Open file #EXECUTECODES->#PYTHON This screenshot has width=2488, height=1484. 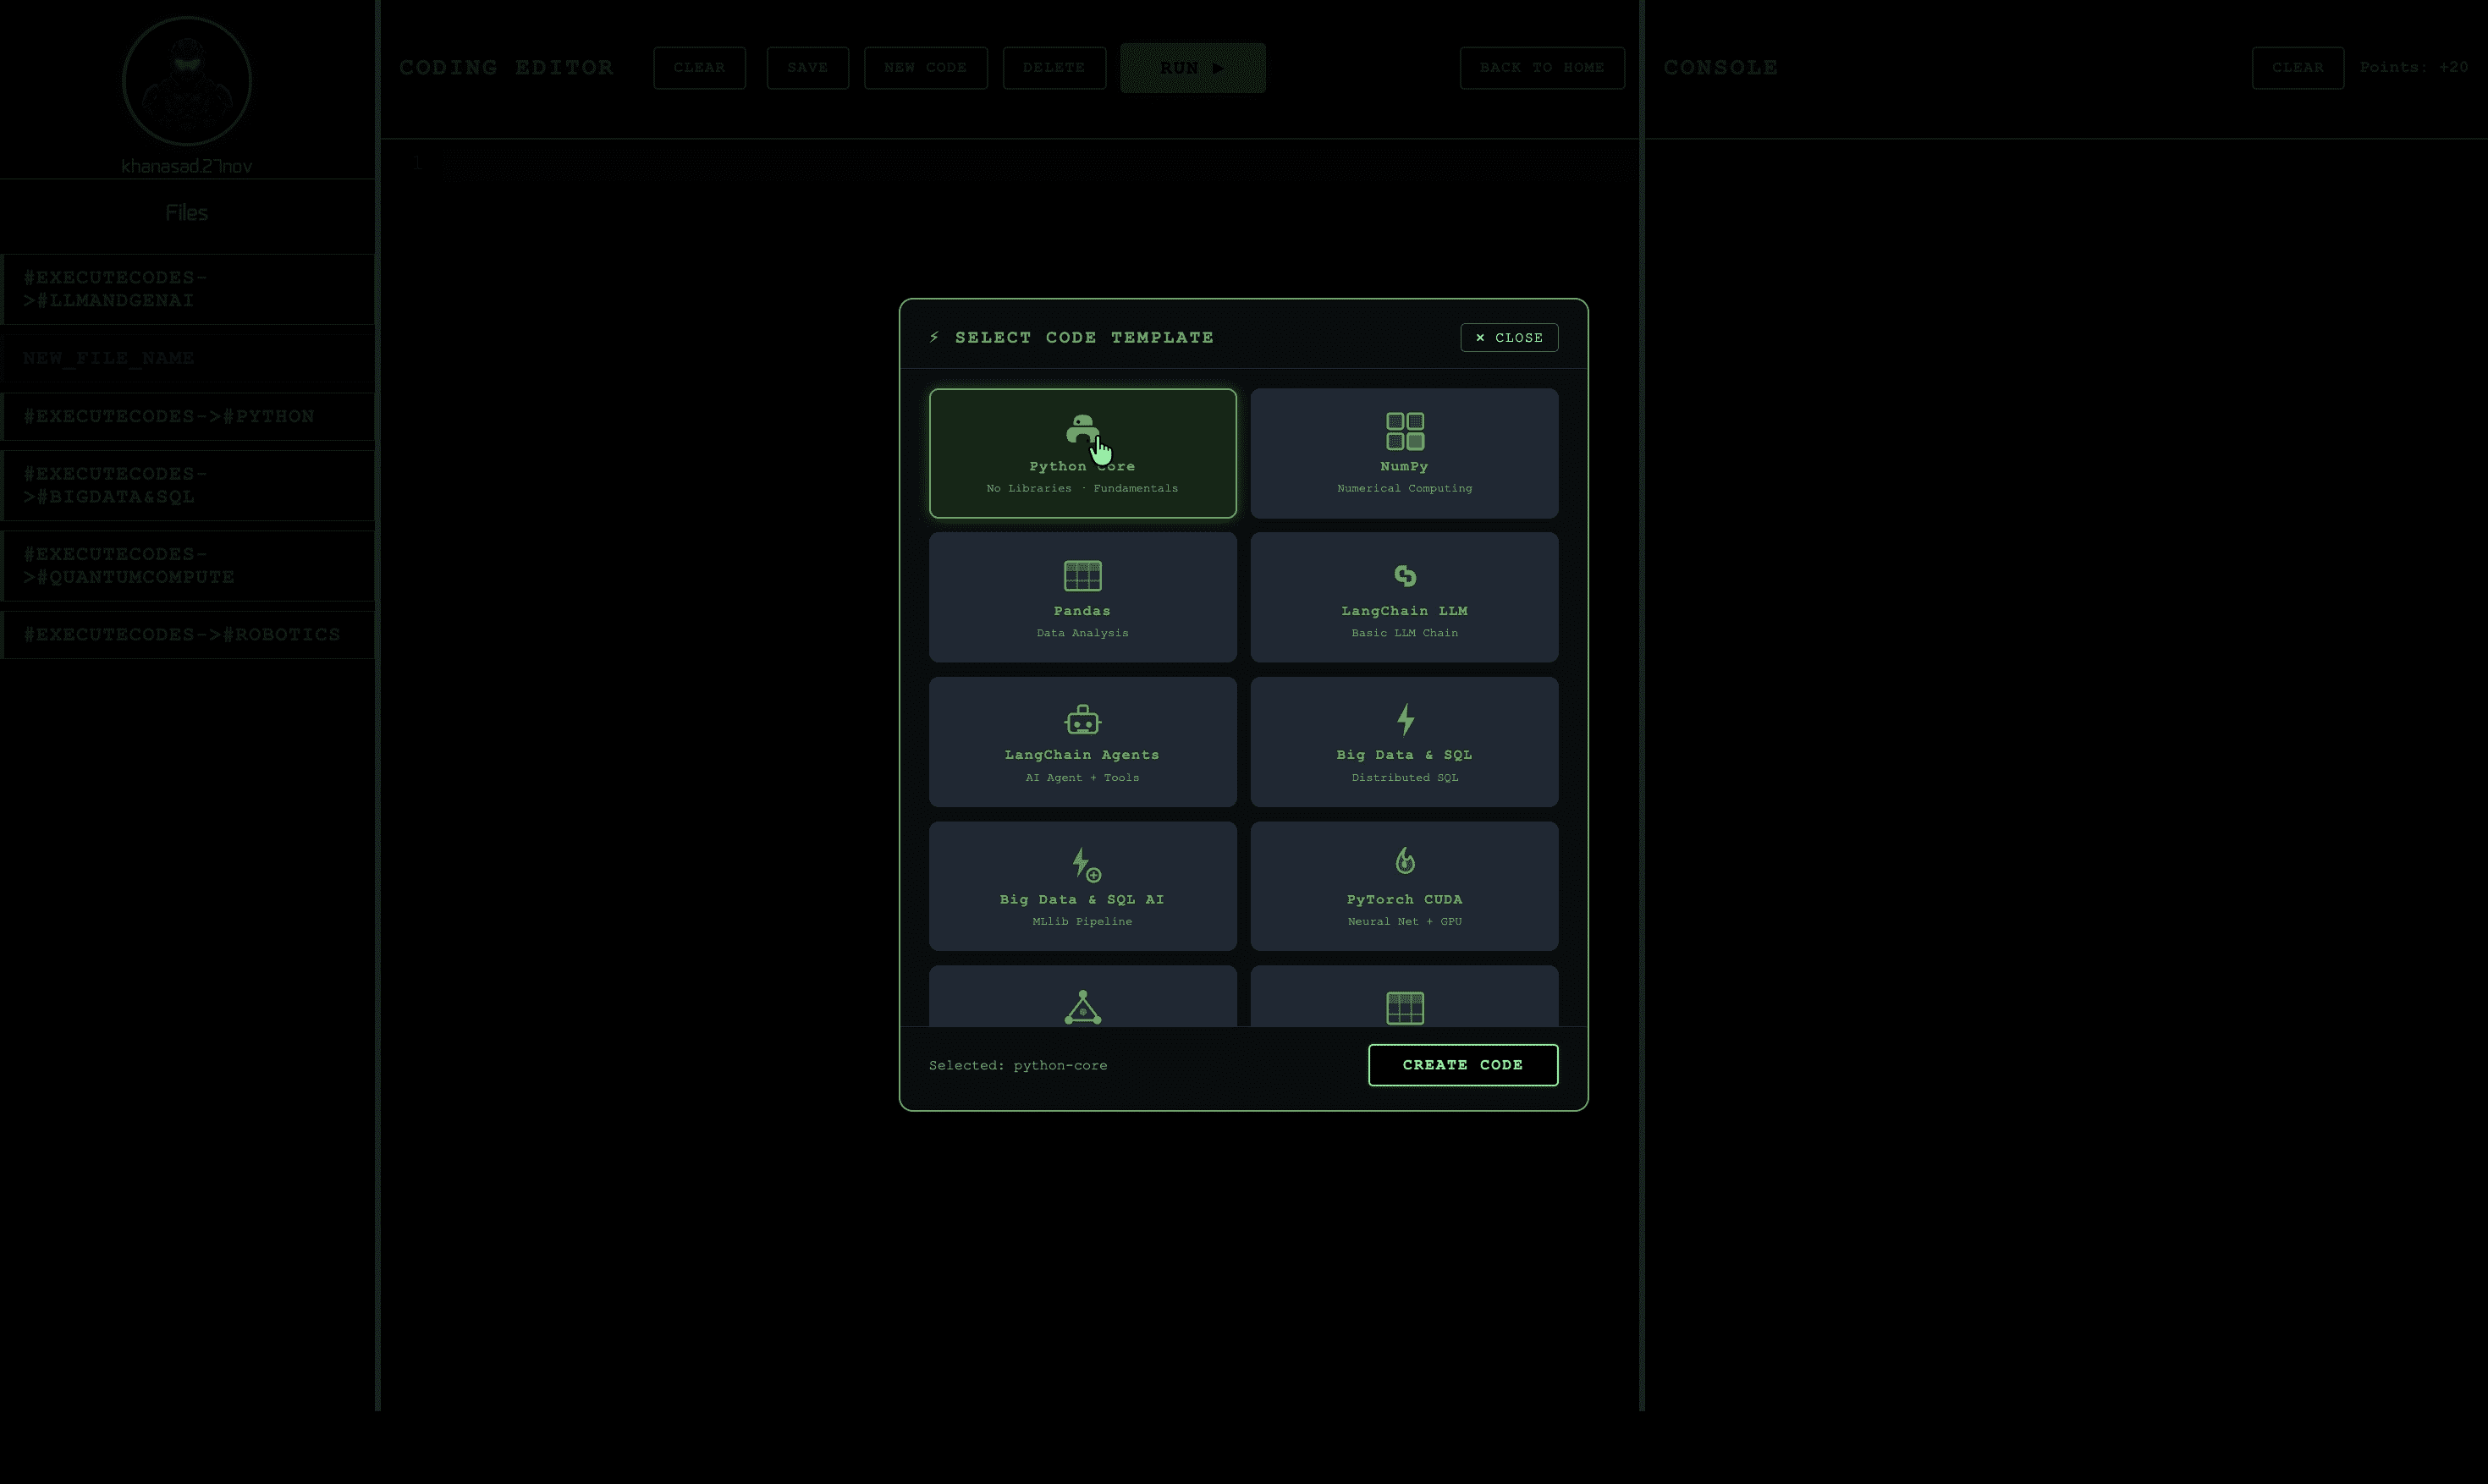tap(188, 416)
